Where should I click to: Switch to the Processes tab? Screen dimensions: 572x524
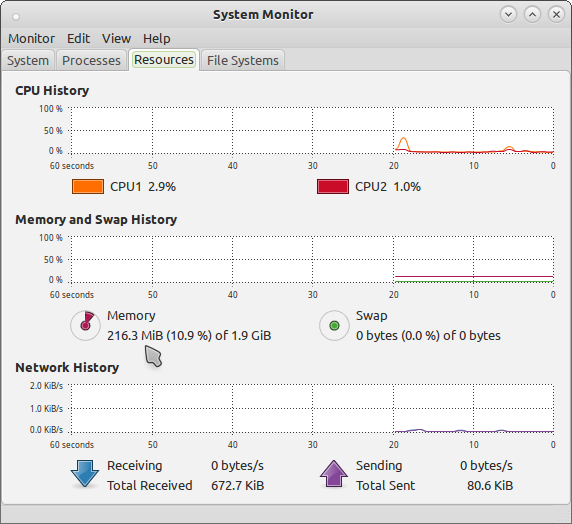(x=91, y=60)
